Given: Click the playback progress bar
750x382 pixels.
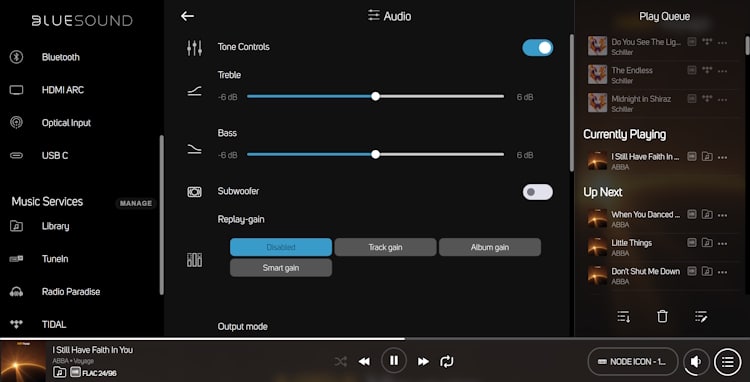Looking at the screenshot, I should (375, 339).
